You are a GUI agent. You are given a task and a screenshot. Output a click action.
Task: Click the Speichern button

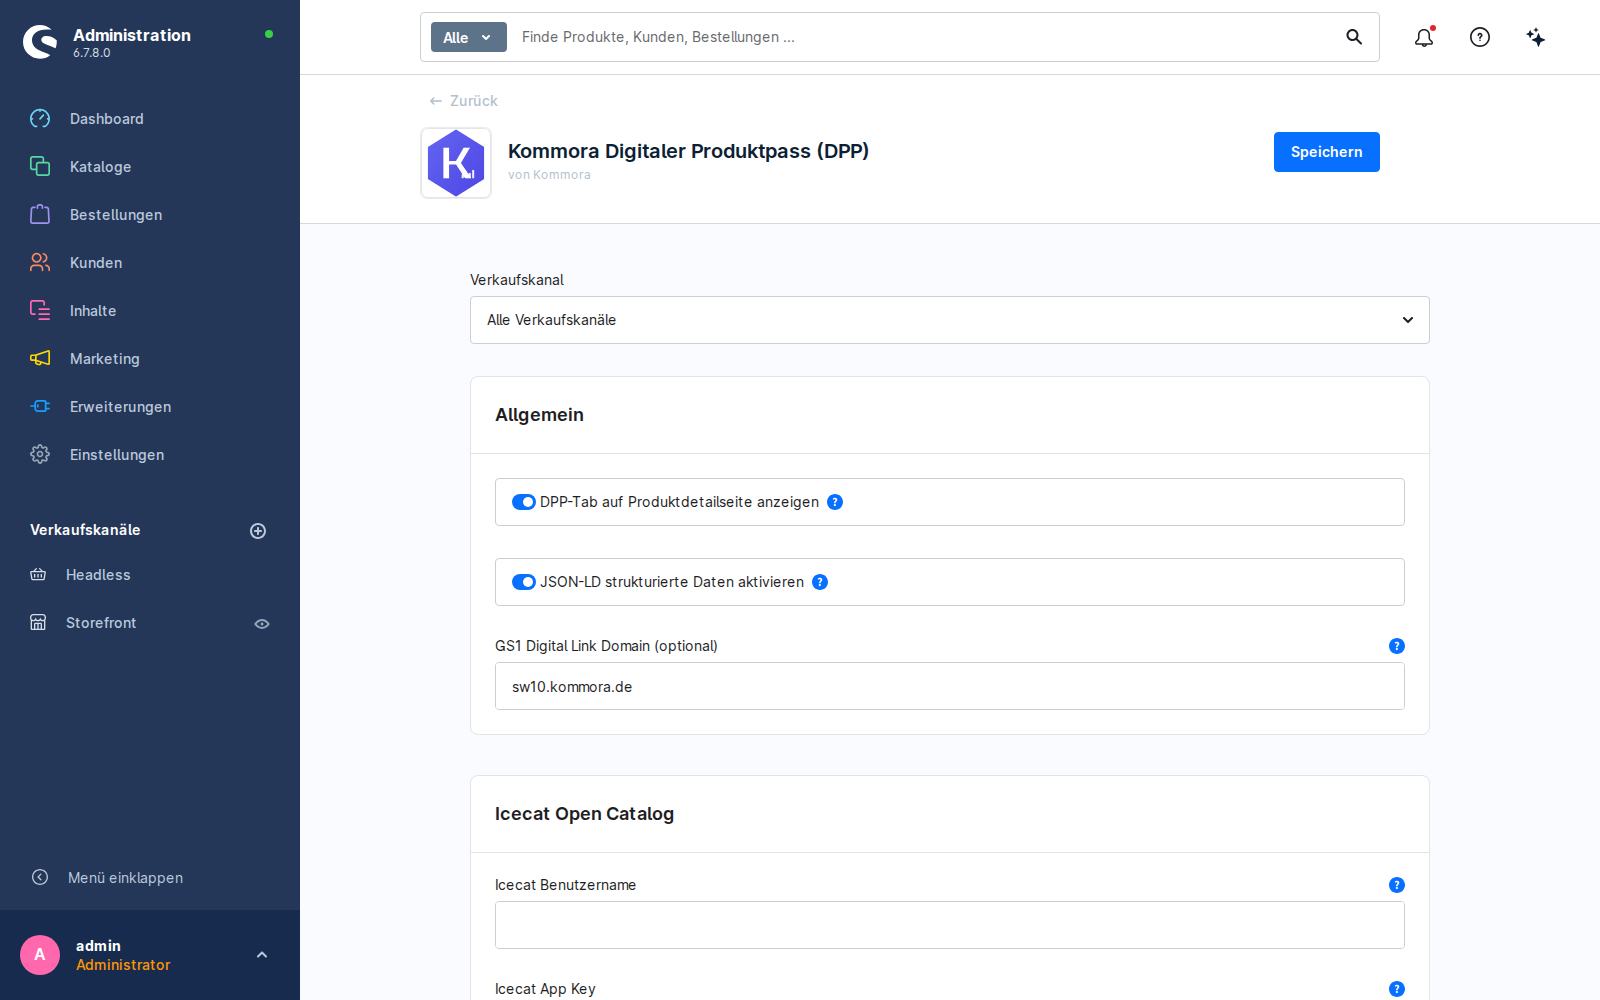coord(1326,152)
